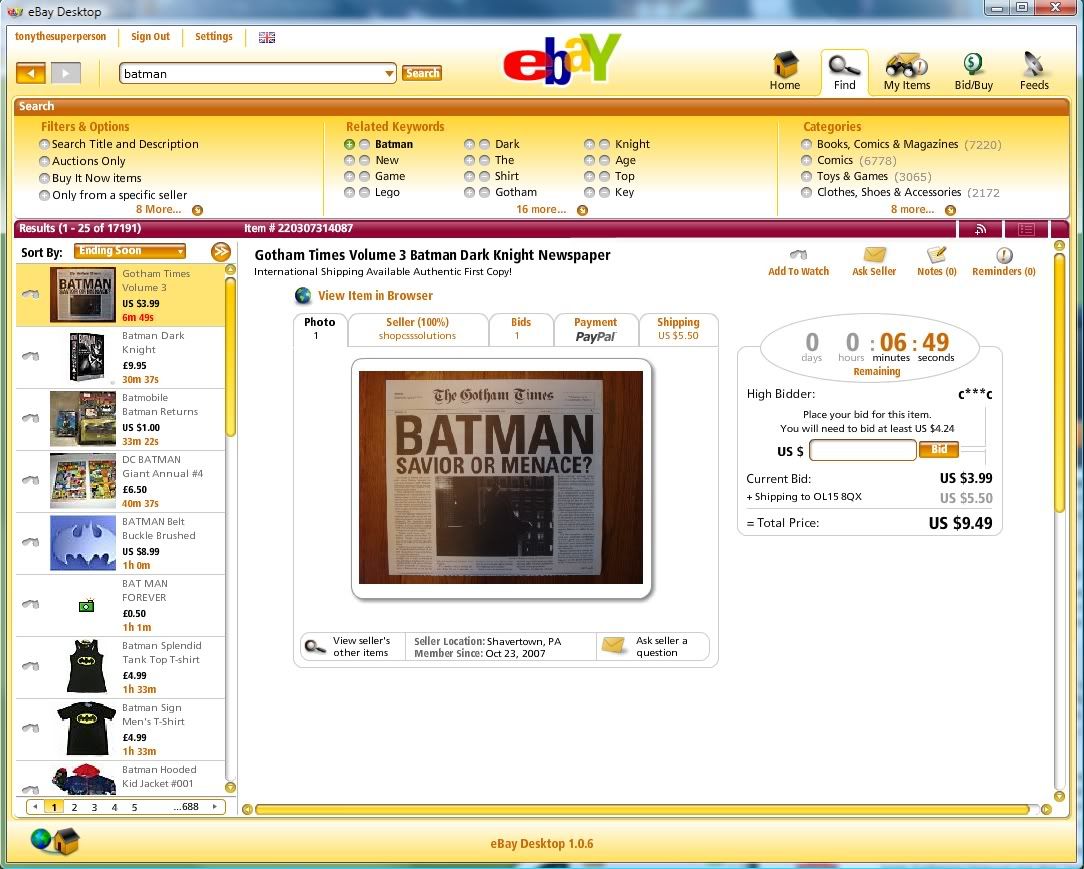Toggle Auctions Only filter
Image resolution: width=1084 pixels, height=869 pixels.
pos(44,161)
